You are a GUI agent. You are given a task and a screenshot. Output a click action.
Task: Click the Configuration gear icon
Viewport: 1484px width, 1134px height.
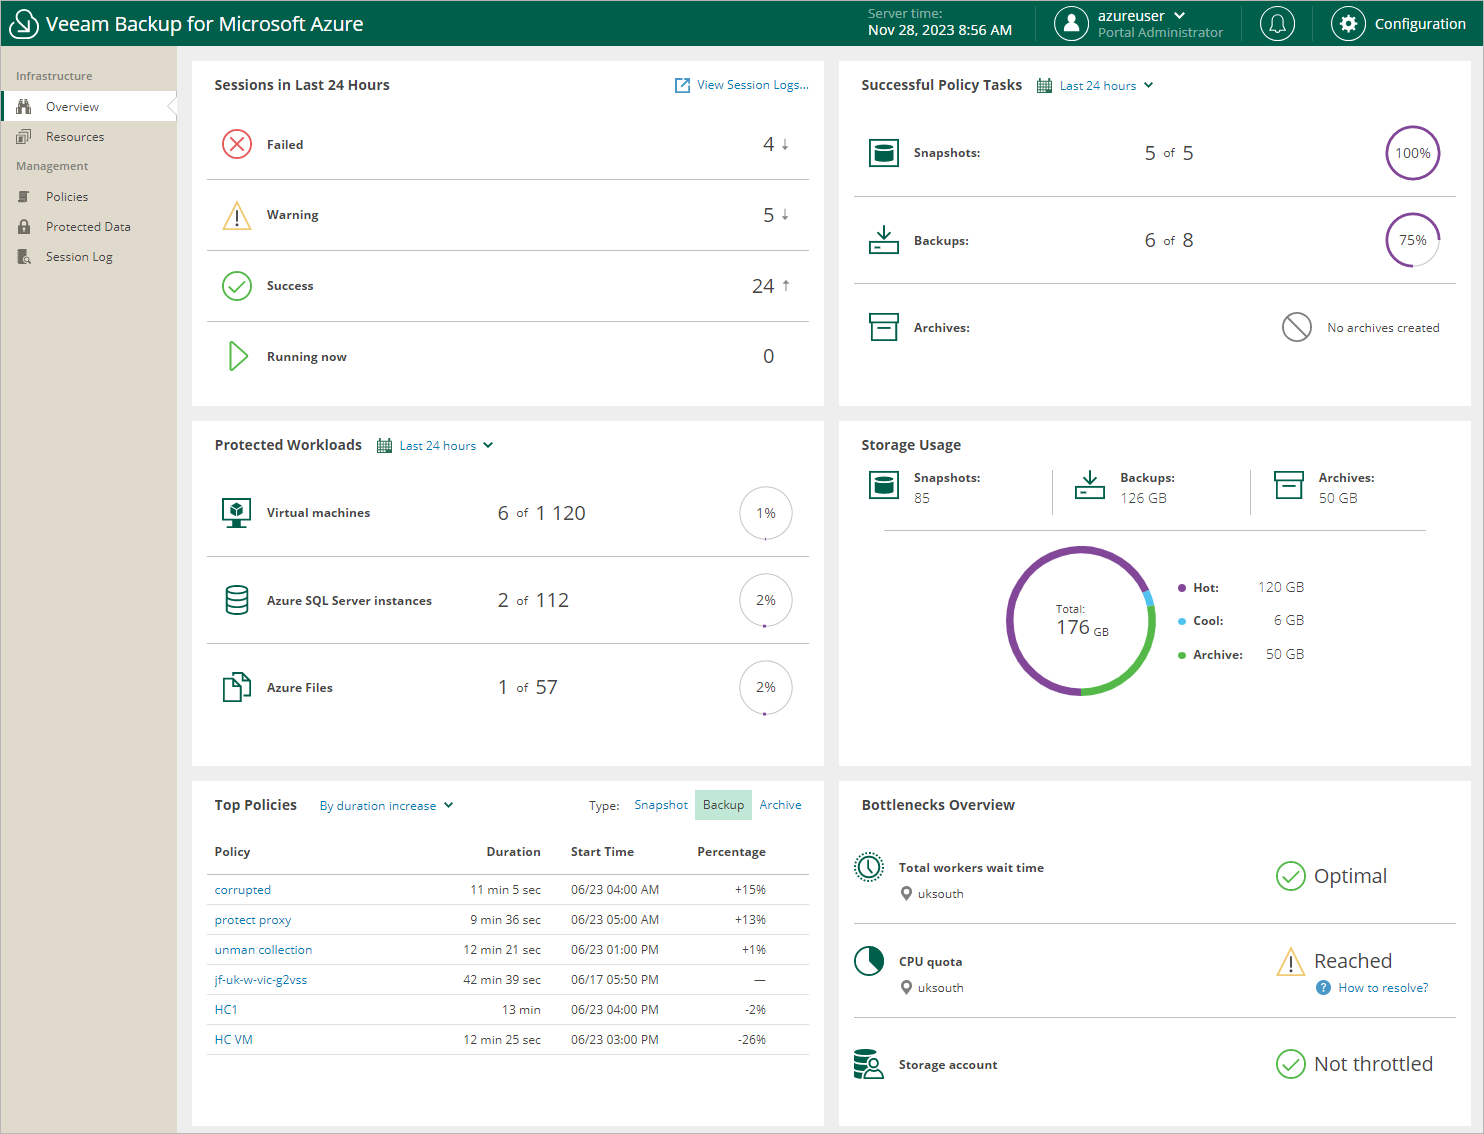(x=1348, y=23)
